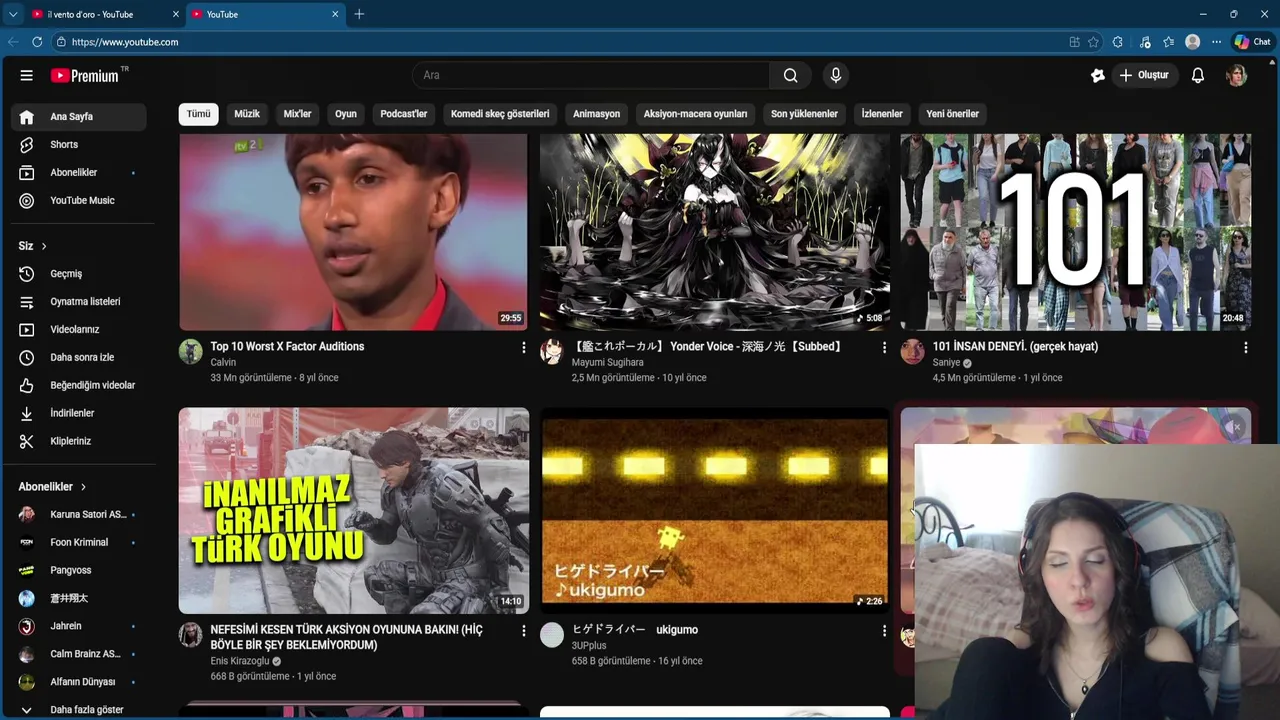Open Beğendiğim videolar list
The width and height of the screenshot is (1280, 720).
79,385
